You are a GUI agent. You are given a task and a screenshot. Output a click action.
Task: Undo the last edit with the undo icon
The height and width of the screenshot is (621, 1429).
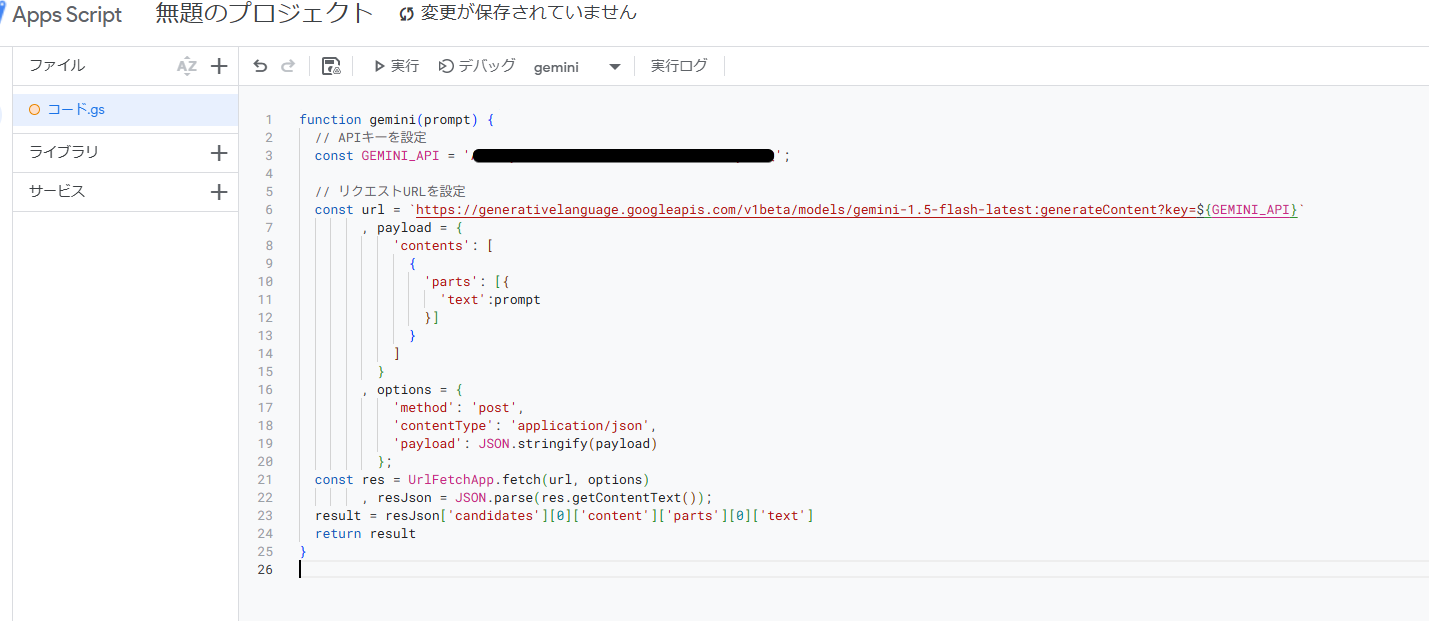(x=260, y=65)
